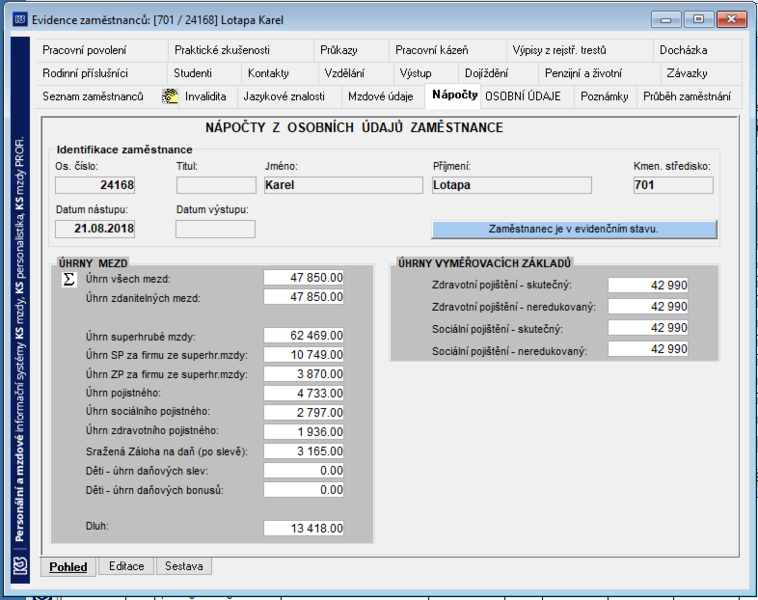Maximize the Evidence zaměstnanců window
This screenshot has height=600, width=758.
click(698, 19)
